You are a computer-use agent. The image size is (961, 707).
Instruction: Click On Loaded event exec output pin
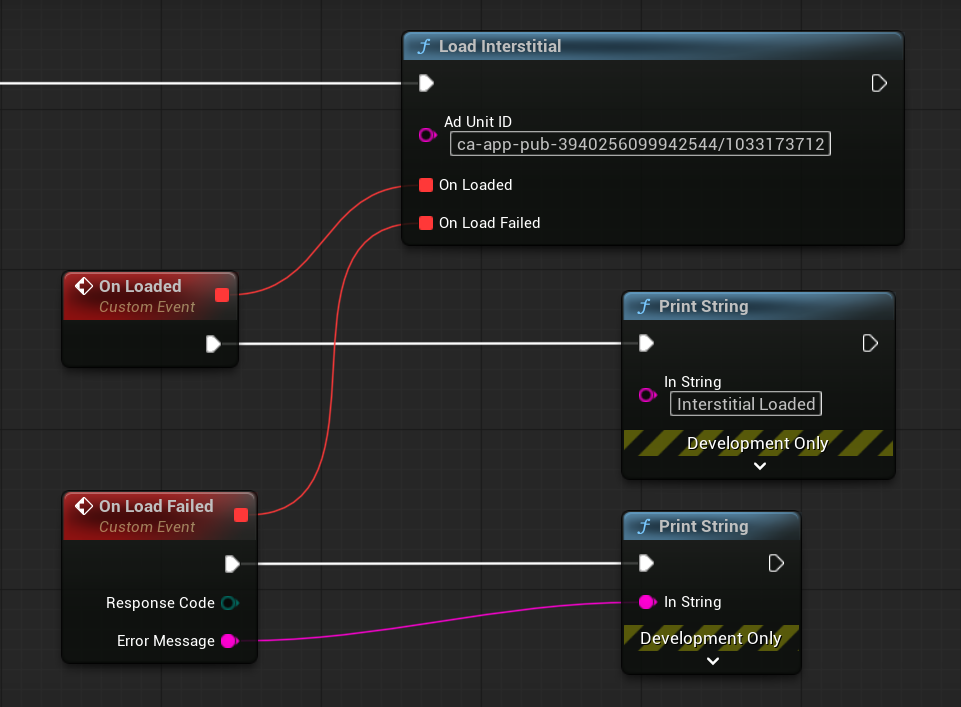tap(213, 344)
